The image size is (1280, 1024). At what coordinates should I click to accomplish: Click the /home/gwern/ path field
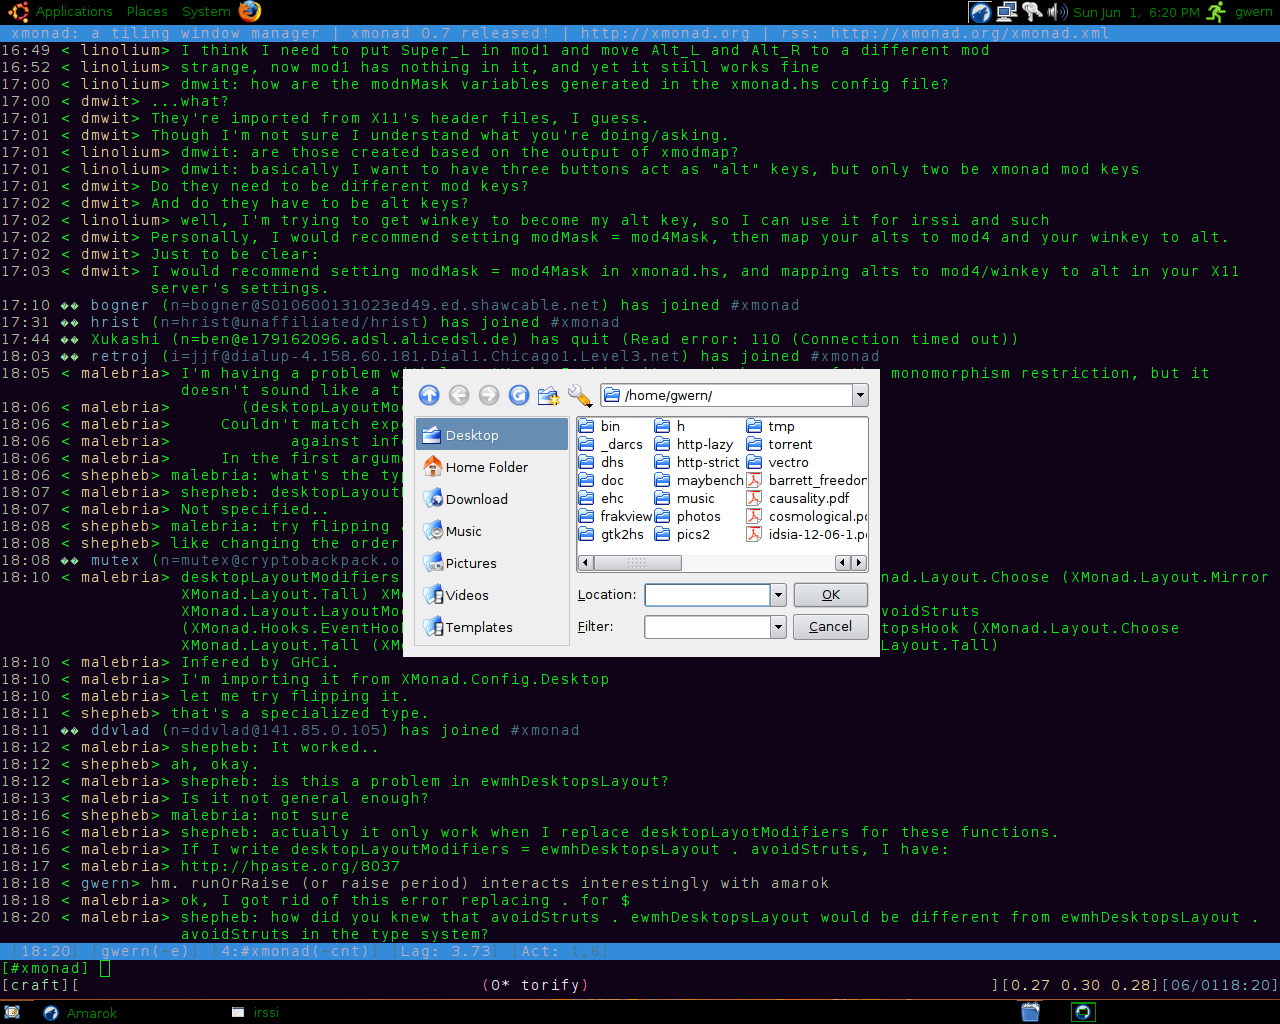[727, 395]
